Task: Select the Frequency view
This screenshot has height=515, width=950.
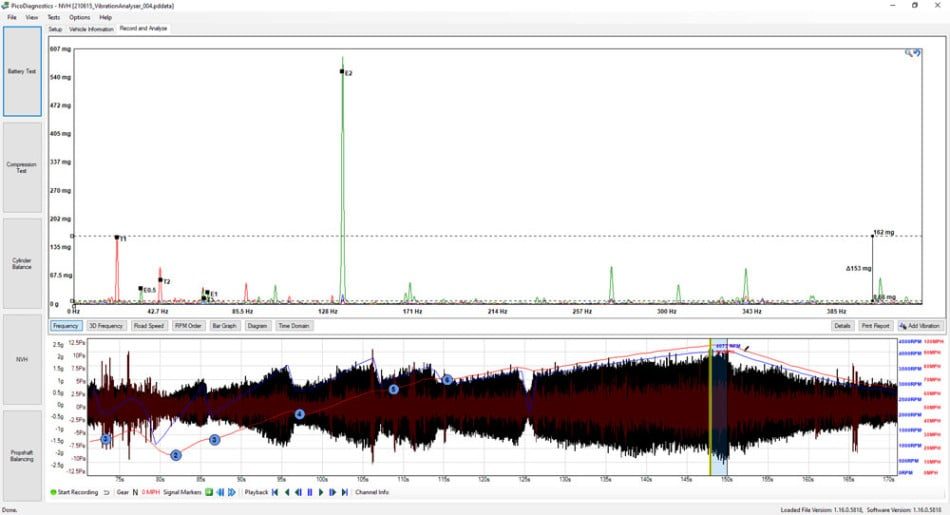Action: pyautogui.click(x=65, y=326)
